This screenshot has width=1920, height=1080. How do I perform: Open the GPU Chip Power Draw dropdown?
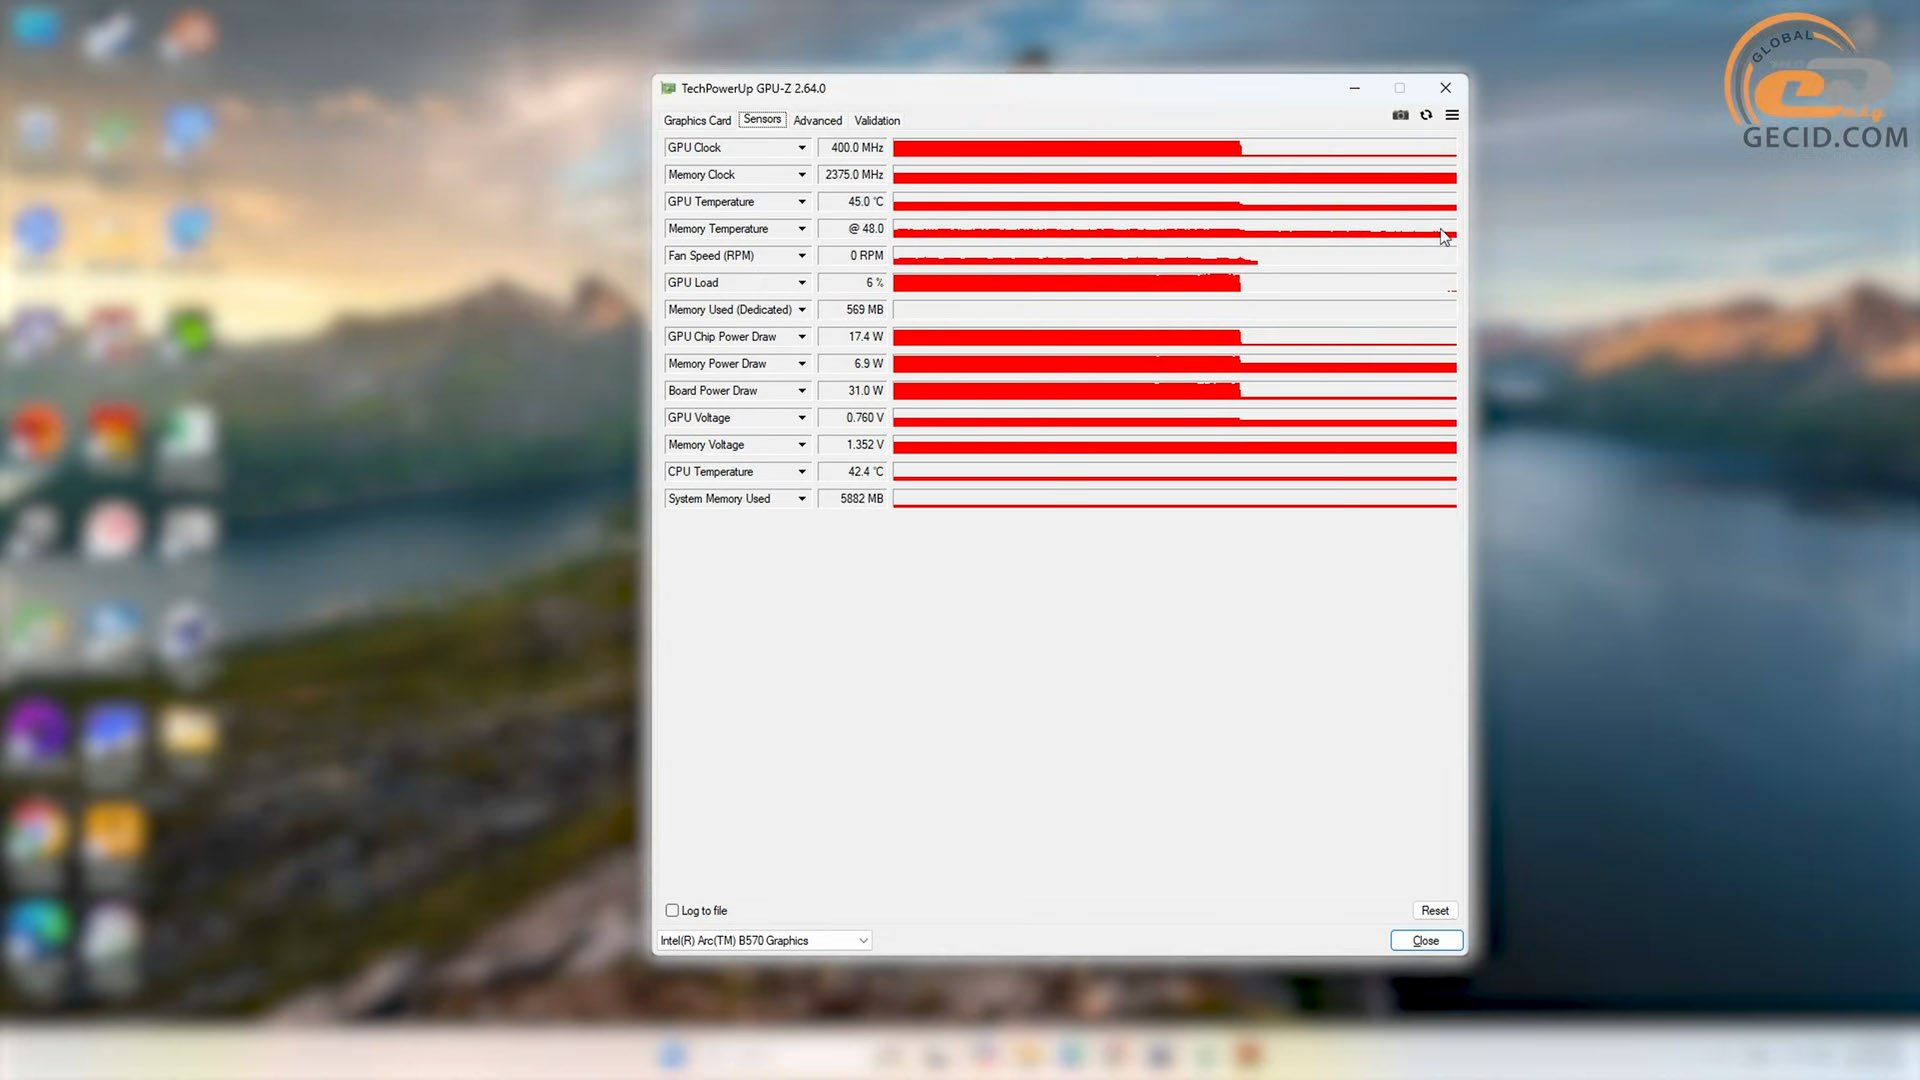tap(802, 337)
